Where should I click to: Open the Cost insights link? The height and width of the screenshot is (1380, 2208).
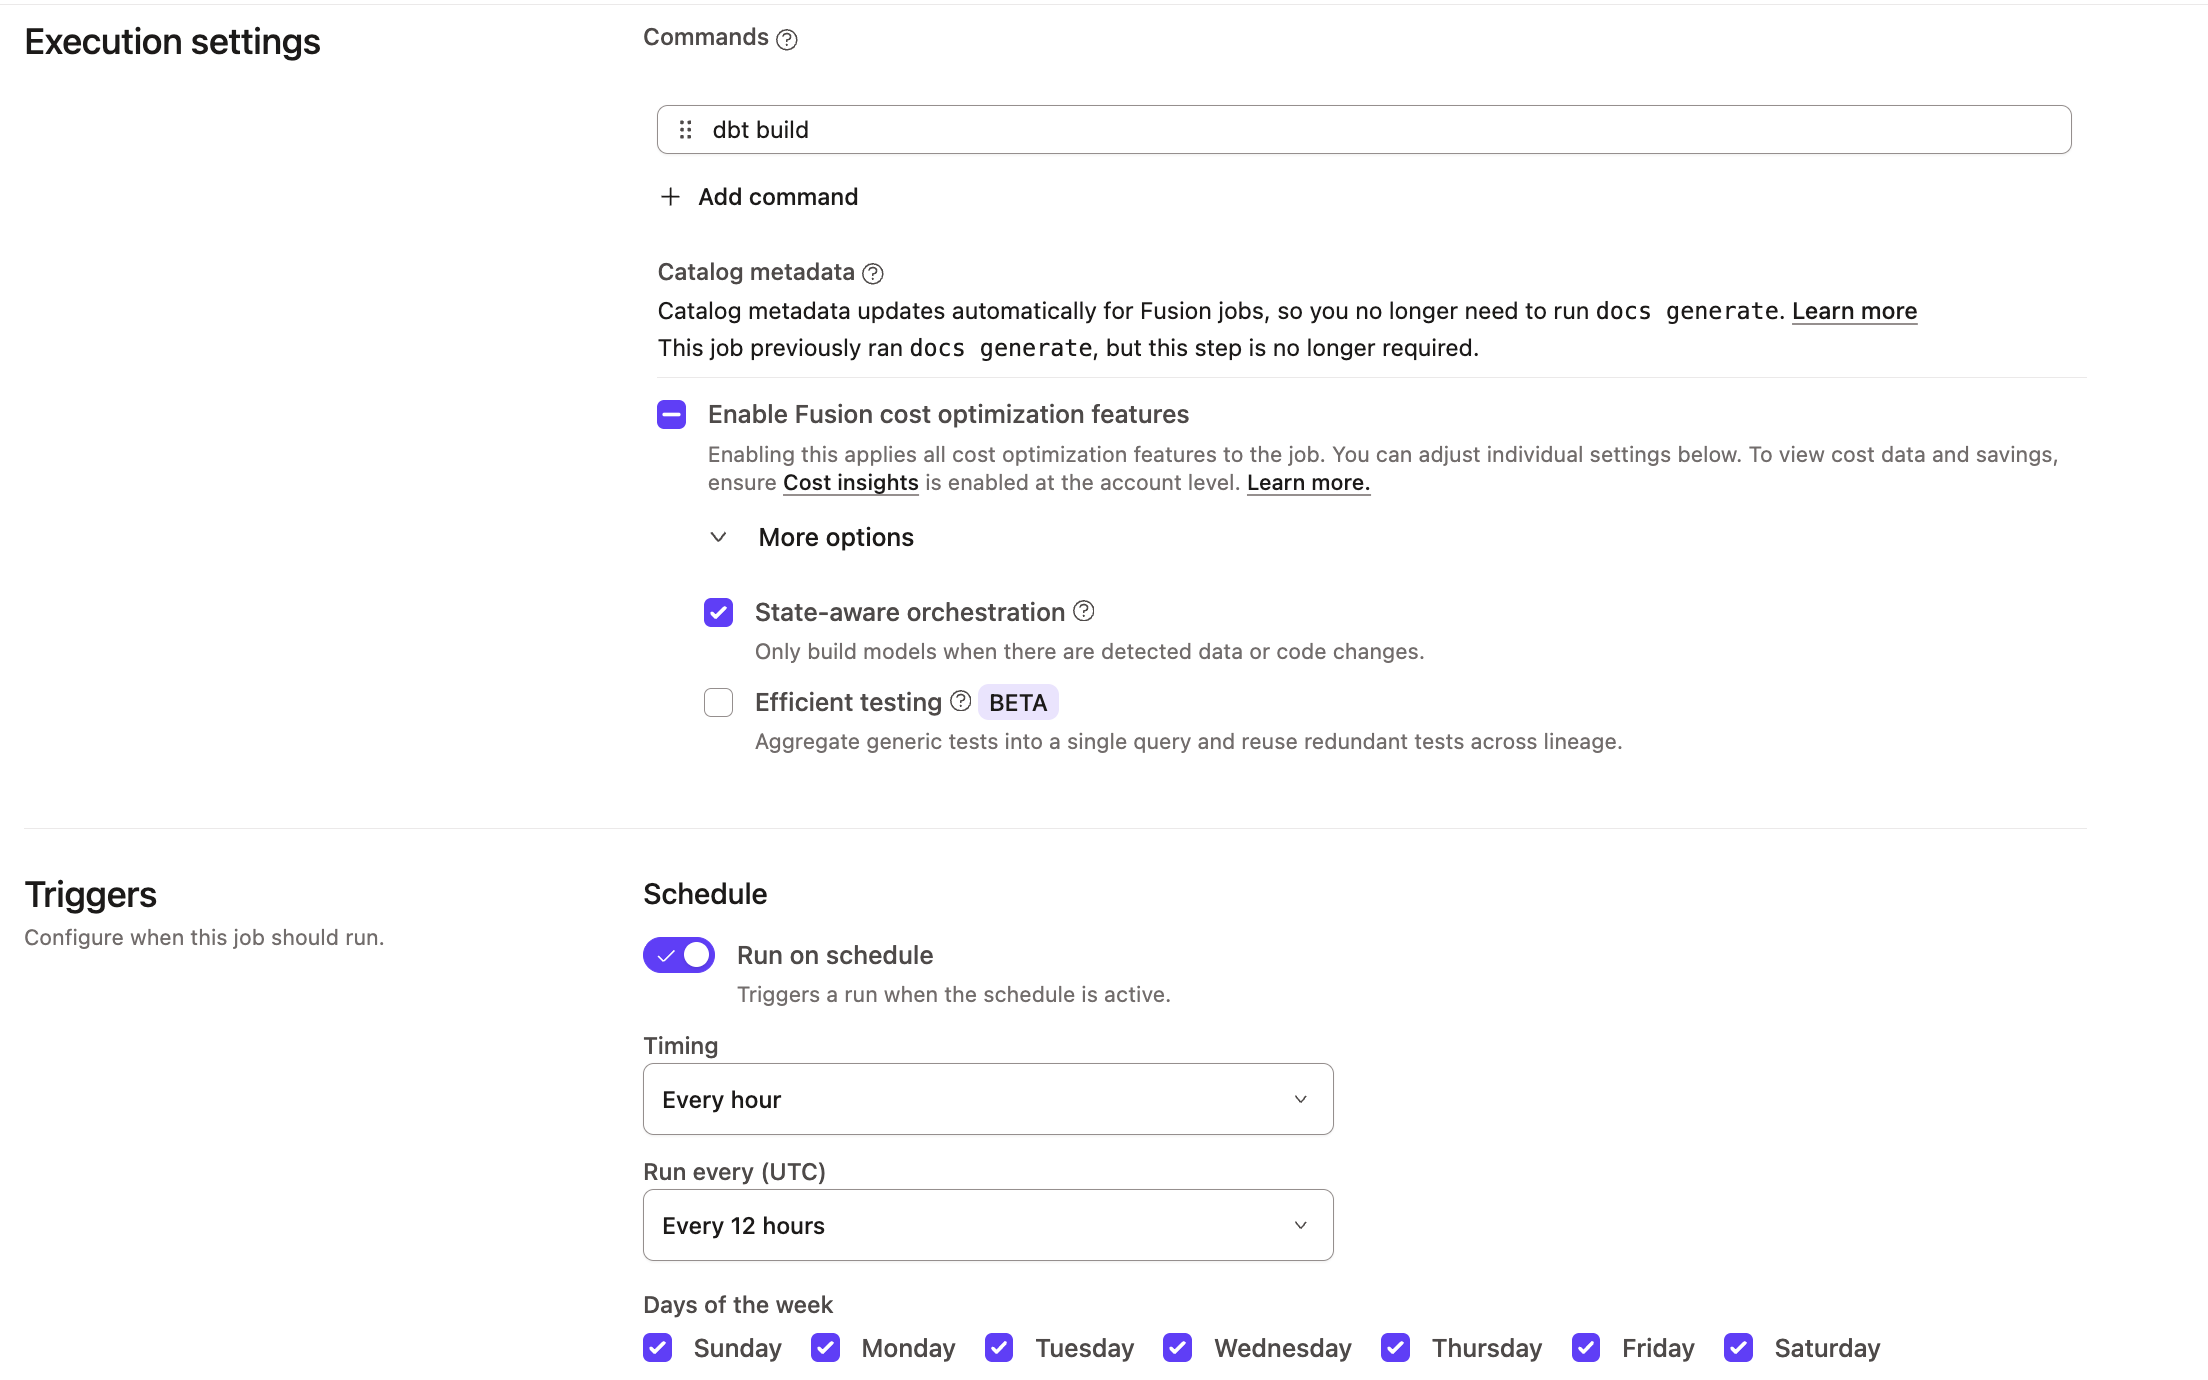pos(850,483)
